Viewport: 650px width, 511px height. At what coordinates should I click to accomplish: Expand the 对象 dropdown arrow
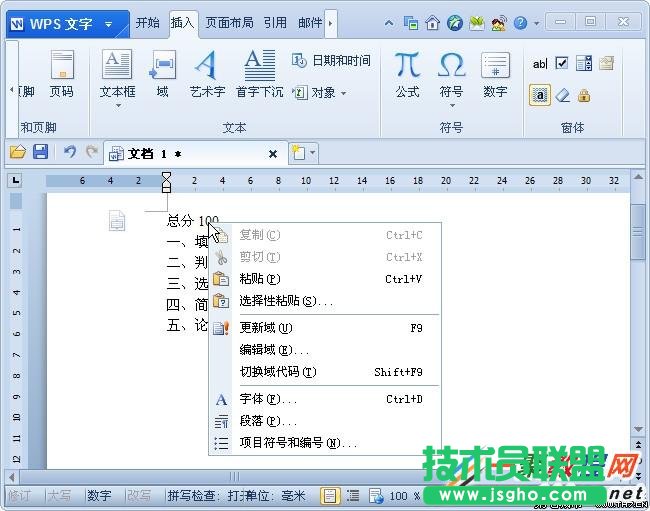coord(344,93)
